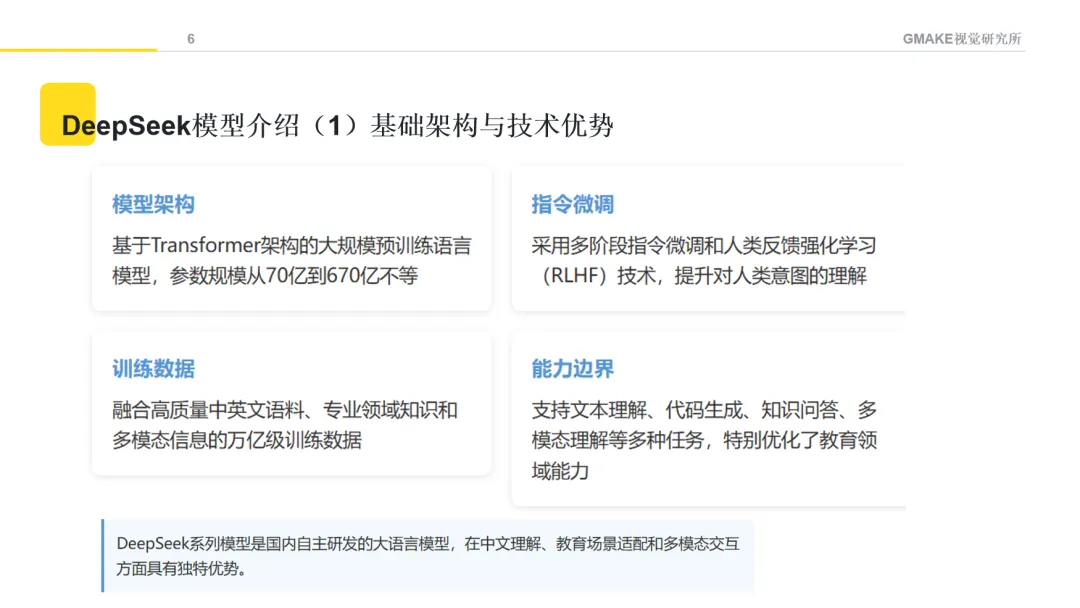Select the '模型架构' card heading

pyautogui.click(x=154, y=204)
